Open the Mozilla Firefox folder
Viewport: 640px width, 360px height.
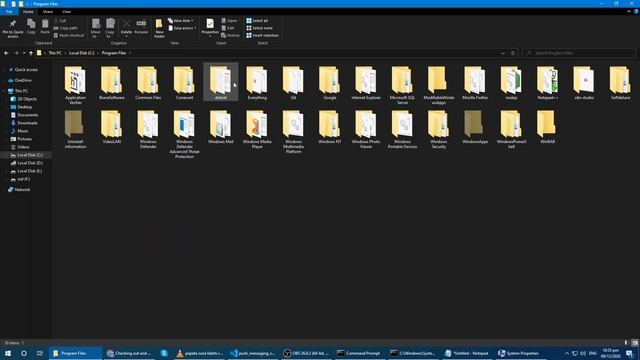tap(475, 83)
